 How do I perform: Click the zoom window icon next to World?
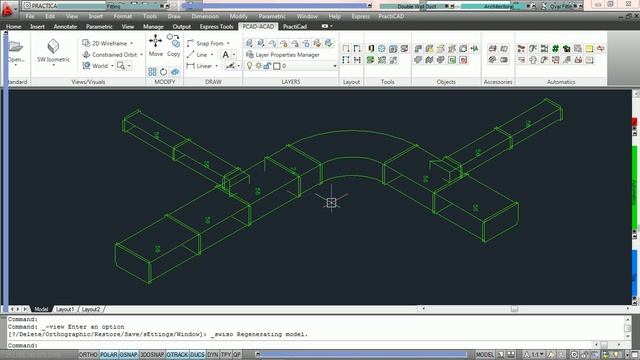pyautogui.click(x=121, y=66)
